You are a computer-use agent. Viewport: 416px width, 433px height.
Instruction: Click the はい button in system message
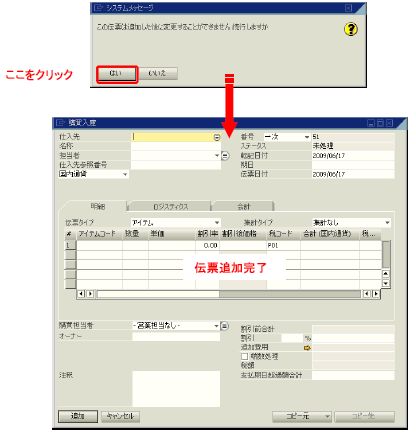(x=117, y=74)
